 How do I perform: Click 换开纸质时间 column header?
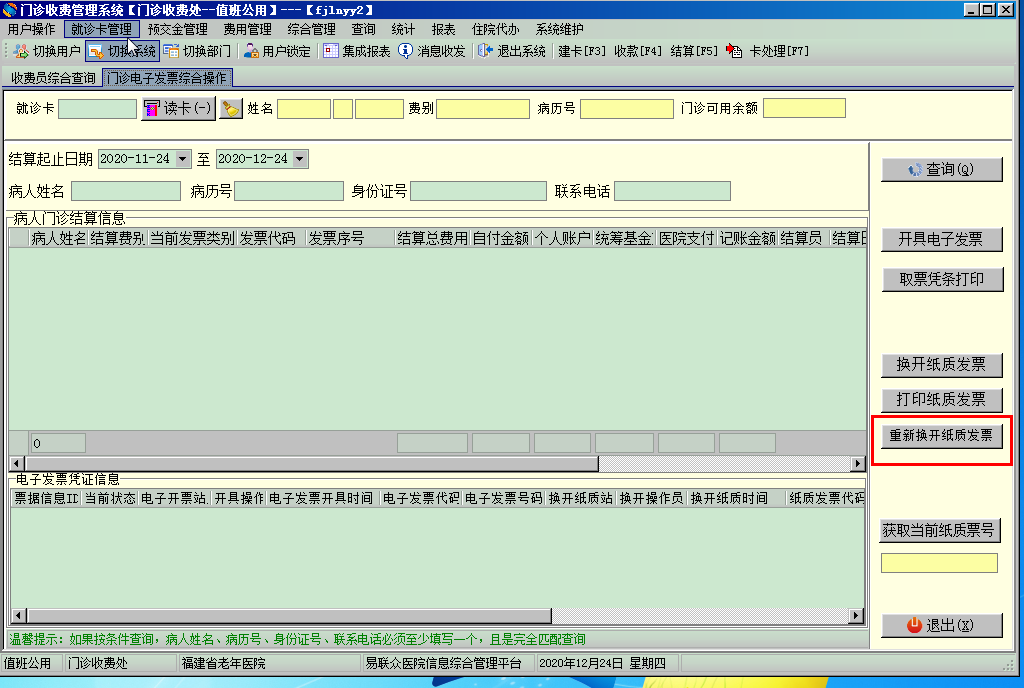coord(736,498)
